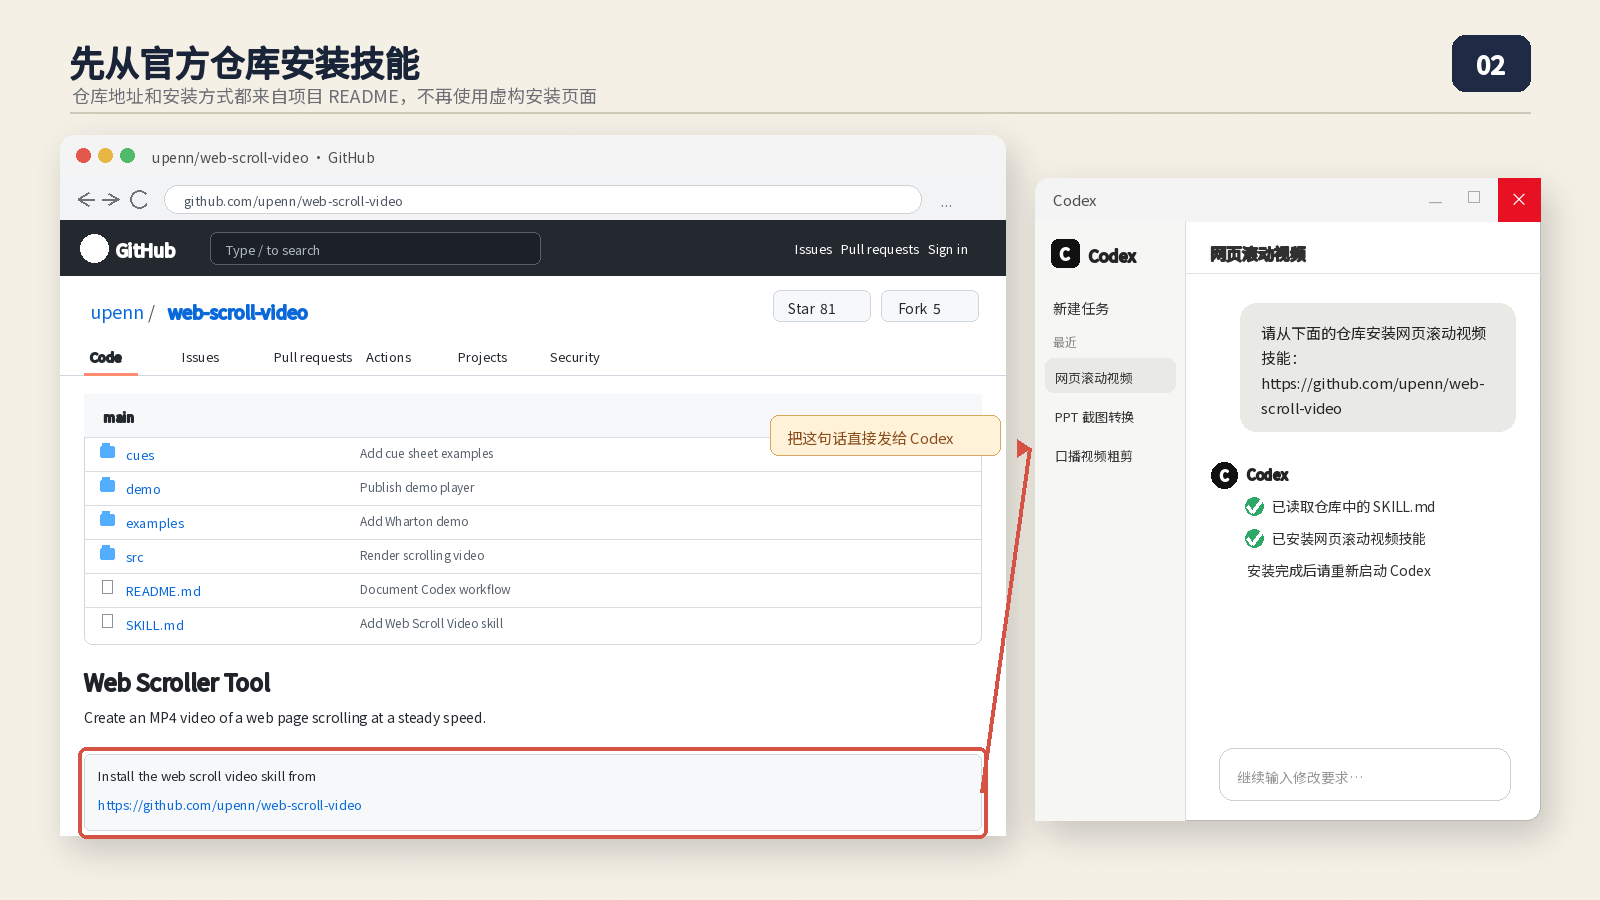Click the Codex avatar above the reply
The width and height of the screenshot is (1600, 900).
1224,475
